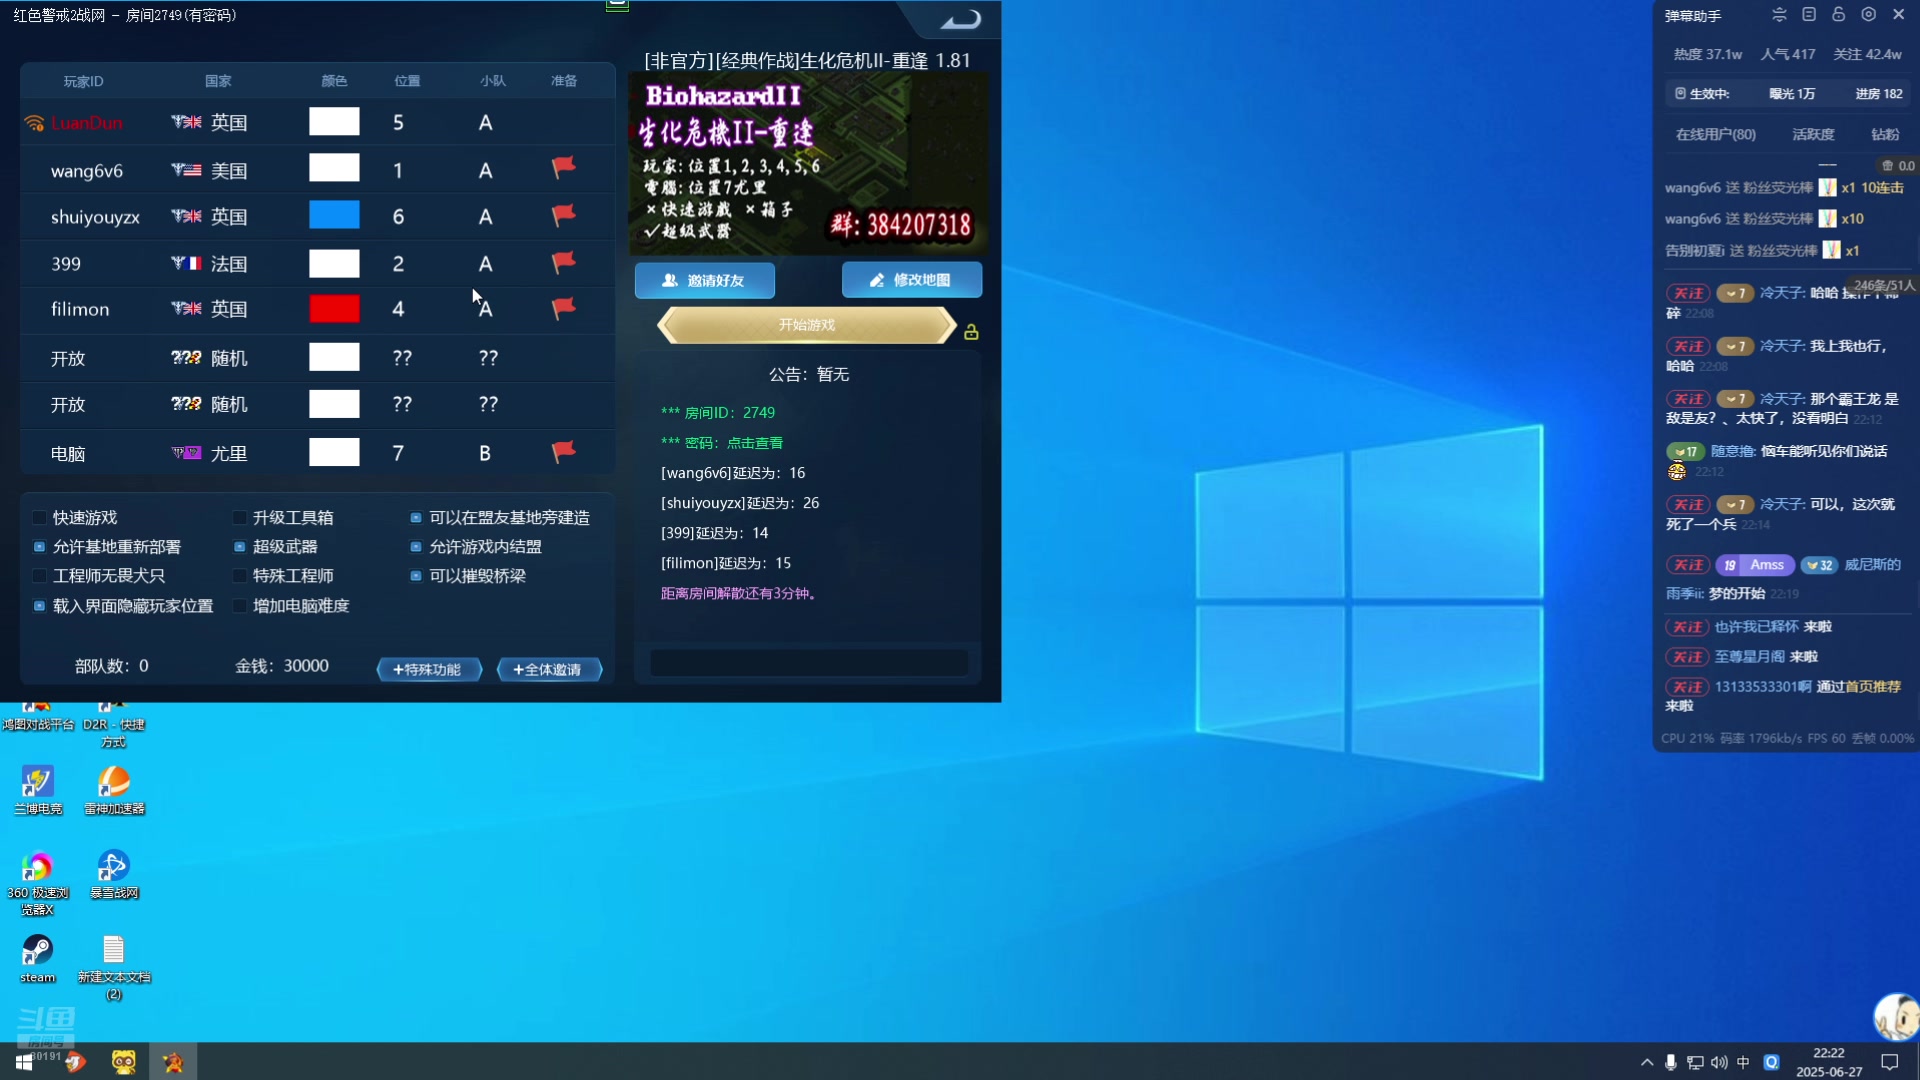Open the 兰博电竞 desktop shortcut
The height and width of the screenshot is (1080, 1920).
[38, 790]
